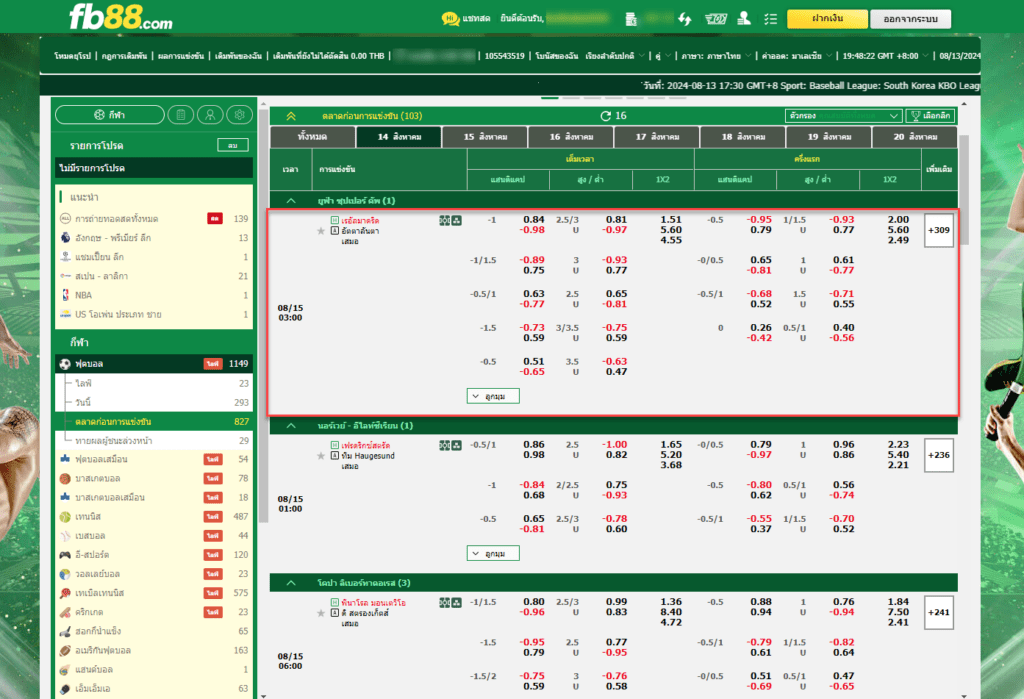Viewport: 1024px width, 699px height.
Task: Open the bet slip clipboard icon
Action: point(181,115)
